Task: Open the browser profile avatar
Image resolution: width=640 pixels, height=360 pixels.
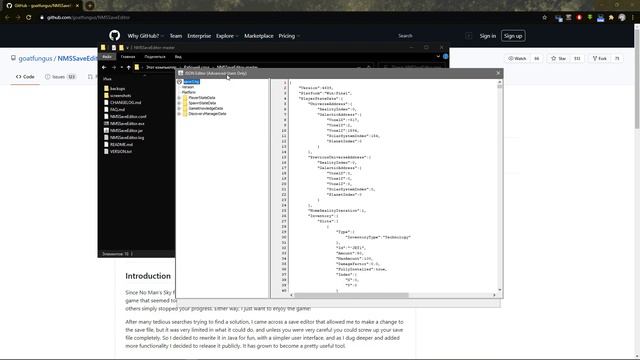Action: point(622,18)
